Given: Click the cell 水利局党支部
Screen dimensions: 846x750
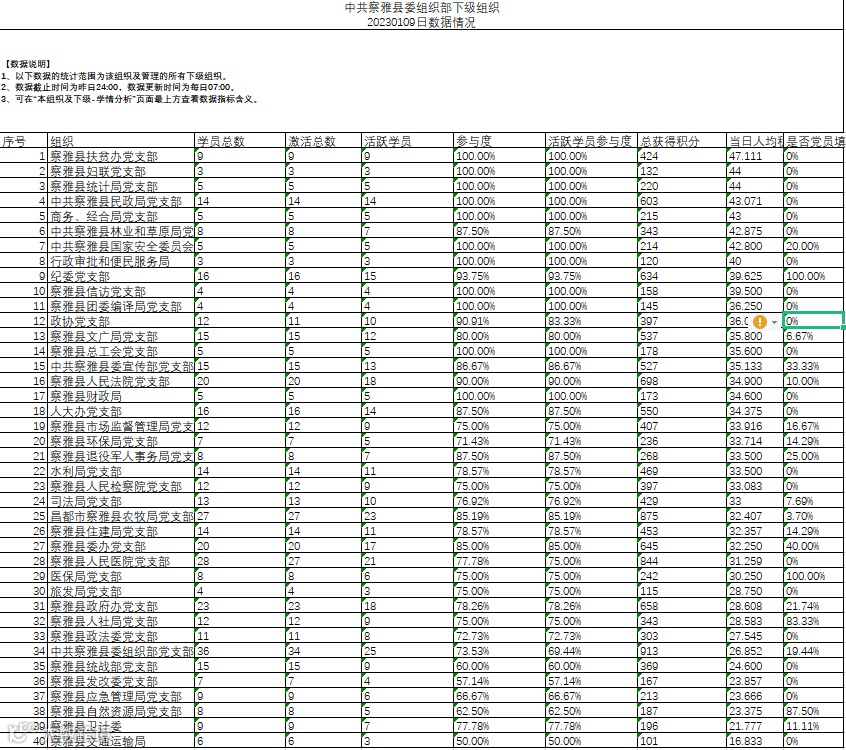Looking at the screenshot, I should (121, 471).
